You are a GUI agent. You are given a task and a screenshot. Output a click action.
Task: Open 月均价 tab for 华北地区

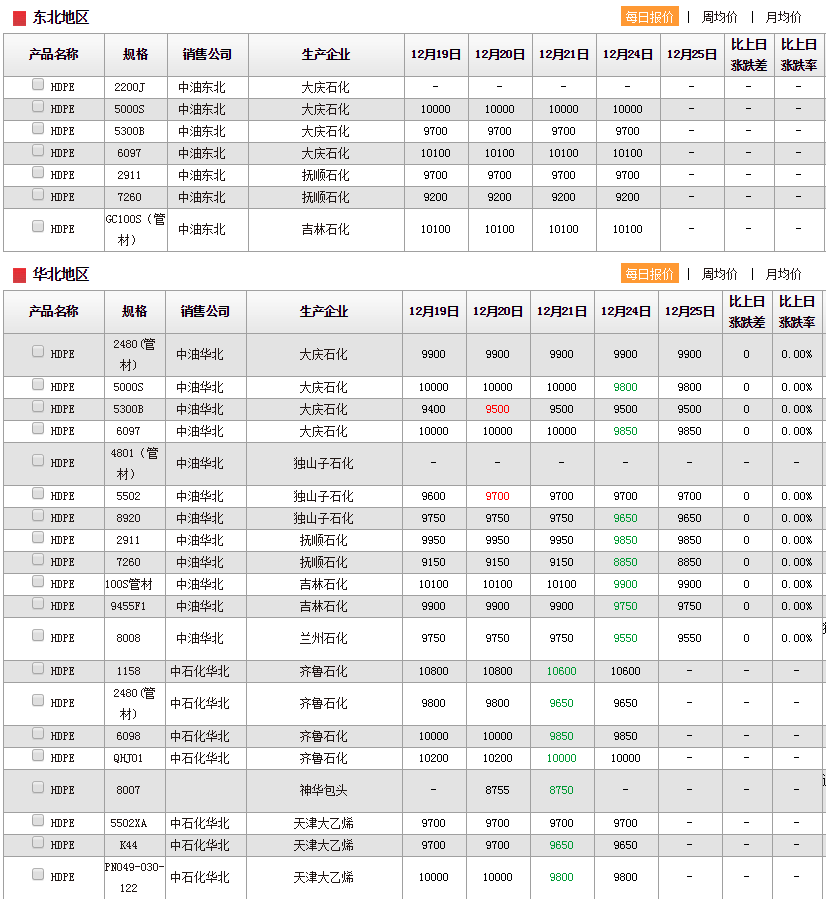(x=783, y=274)
